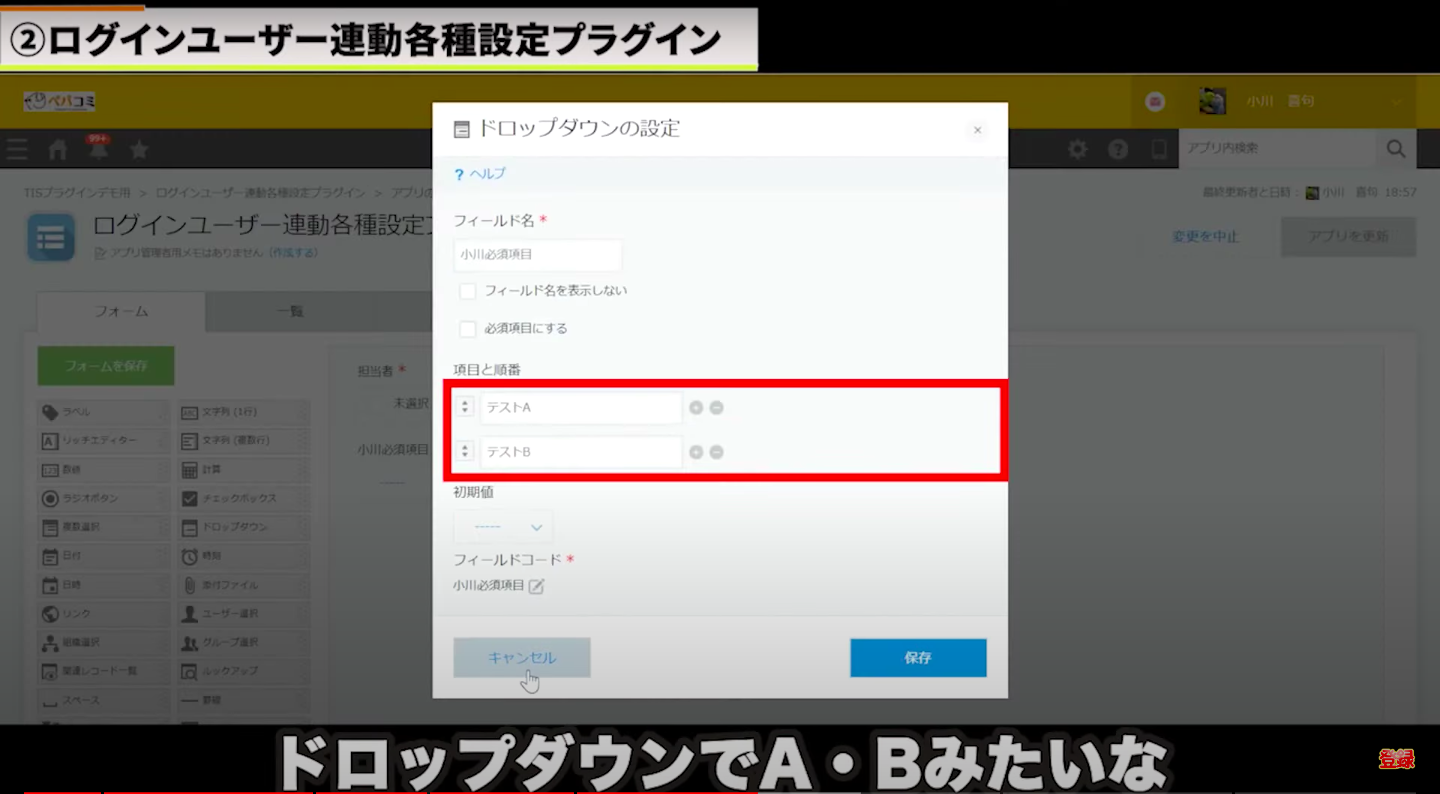This screenshot has height=794, width=1440.
Task: Click the blue 保存 button
Action: (x=918, y=658)
